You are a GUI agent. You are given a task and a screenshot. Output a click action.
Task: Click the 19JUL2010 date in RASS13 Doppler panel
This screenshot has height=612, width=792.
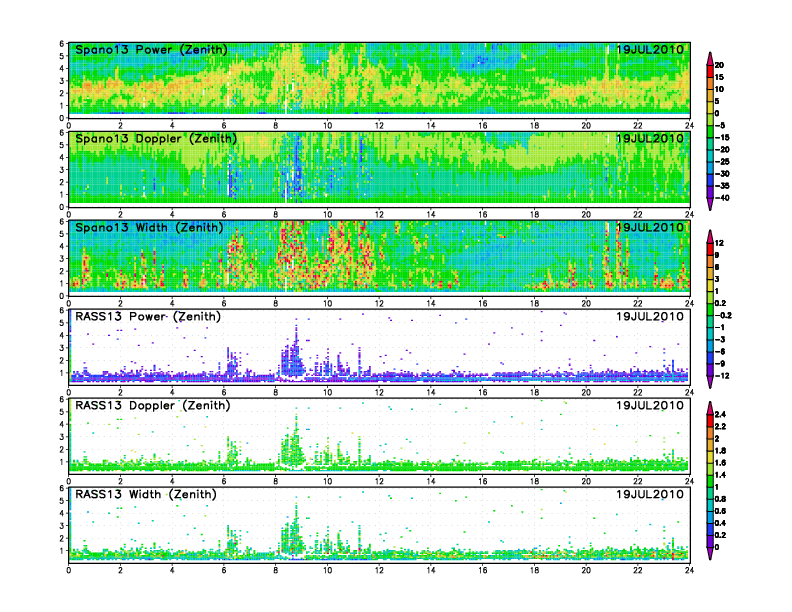pyautogui.click(x=650, y=405)
